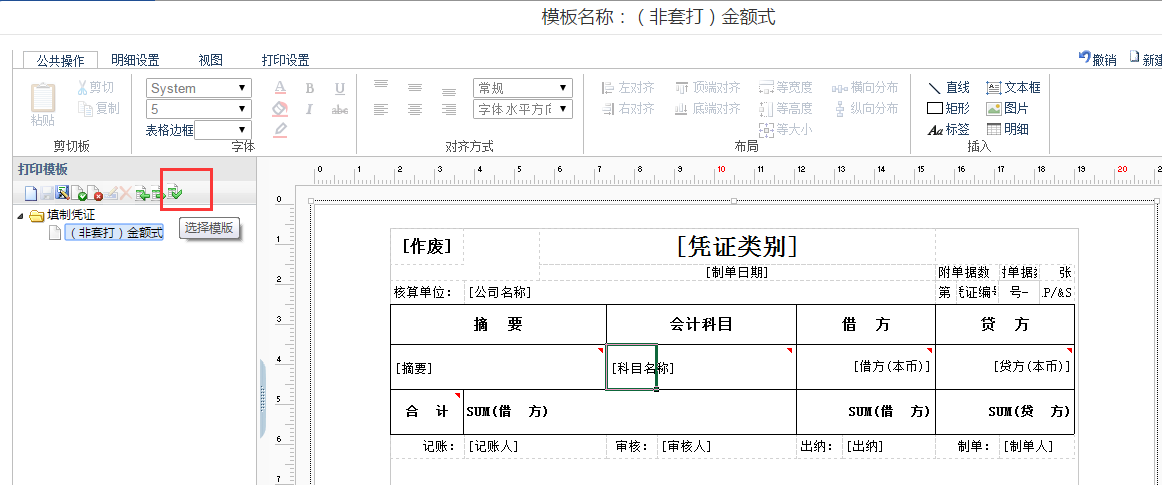This screenshot has width=1162, height=485.
Task: Collapse the 填制凭证 tree folder
Action: click(x=22, y=215)
